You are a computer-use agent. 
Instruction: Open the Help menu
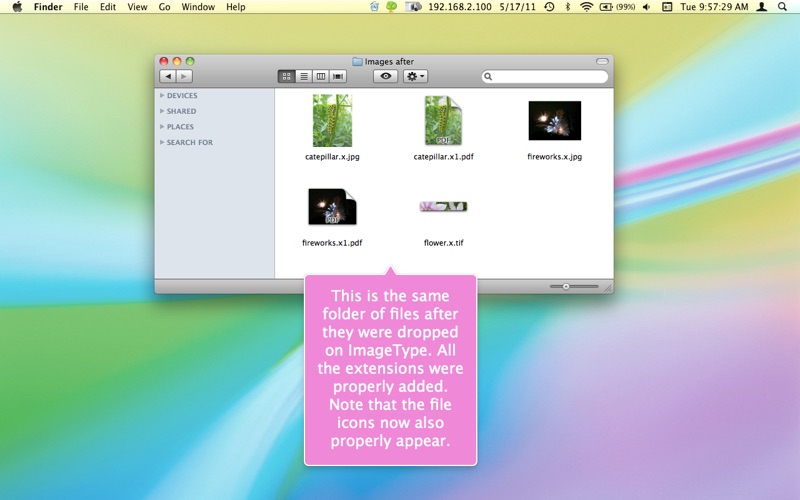point(236,7)
